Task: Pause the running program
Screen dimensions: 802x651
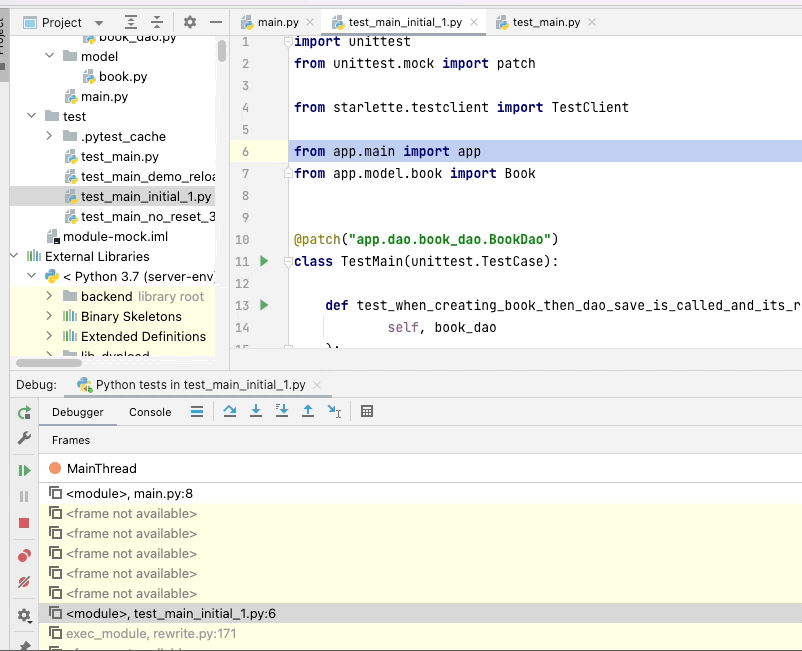Action: 22,496
